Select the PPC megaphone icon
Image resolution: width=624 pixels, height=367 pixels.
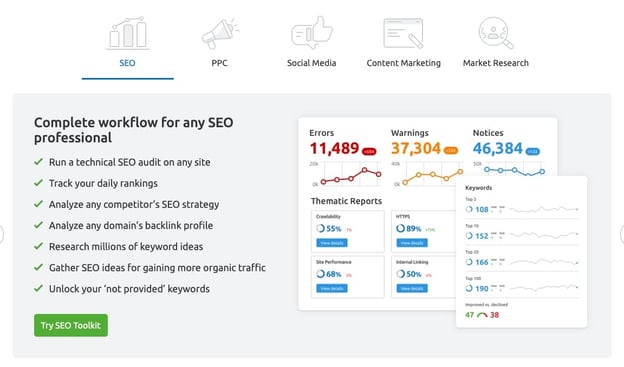pyautogui.click(x=220, y=33)
